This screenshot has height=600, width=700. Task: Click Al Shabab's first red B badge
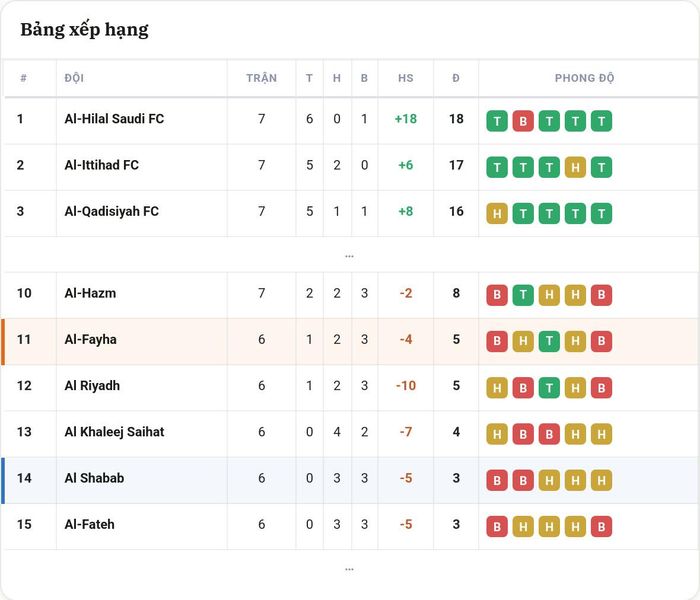tap(497, 480)
